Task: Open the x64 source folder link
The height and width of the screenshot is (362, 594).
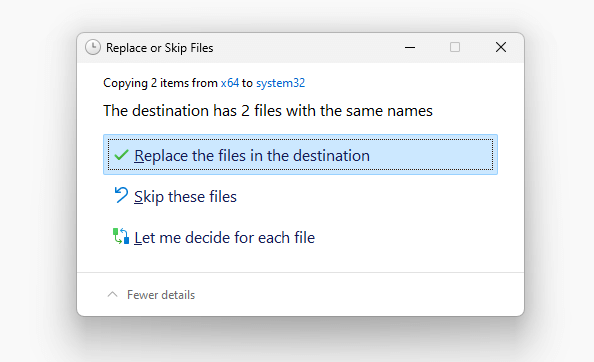Action: coord(230,83)
